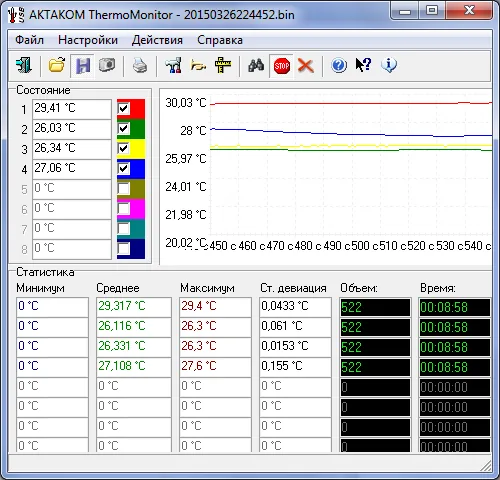Open the Справка menu
Screen dimensions: 500x480
(220, 40)
